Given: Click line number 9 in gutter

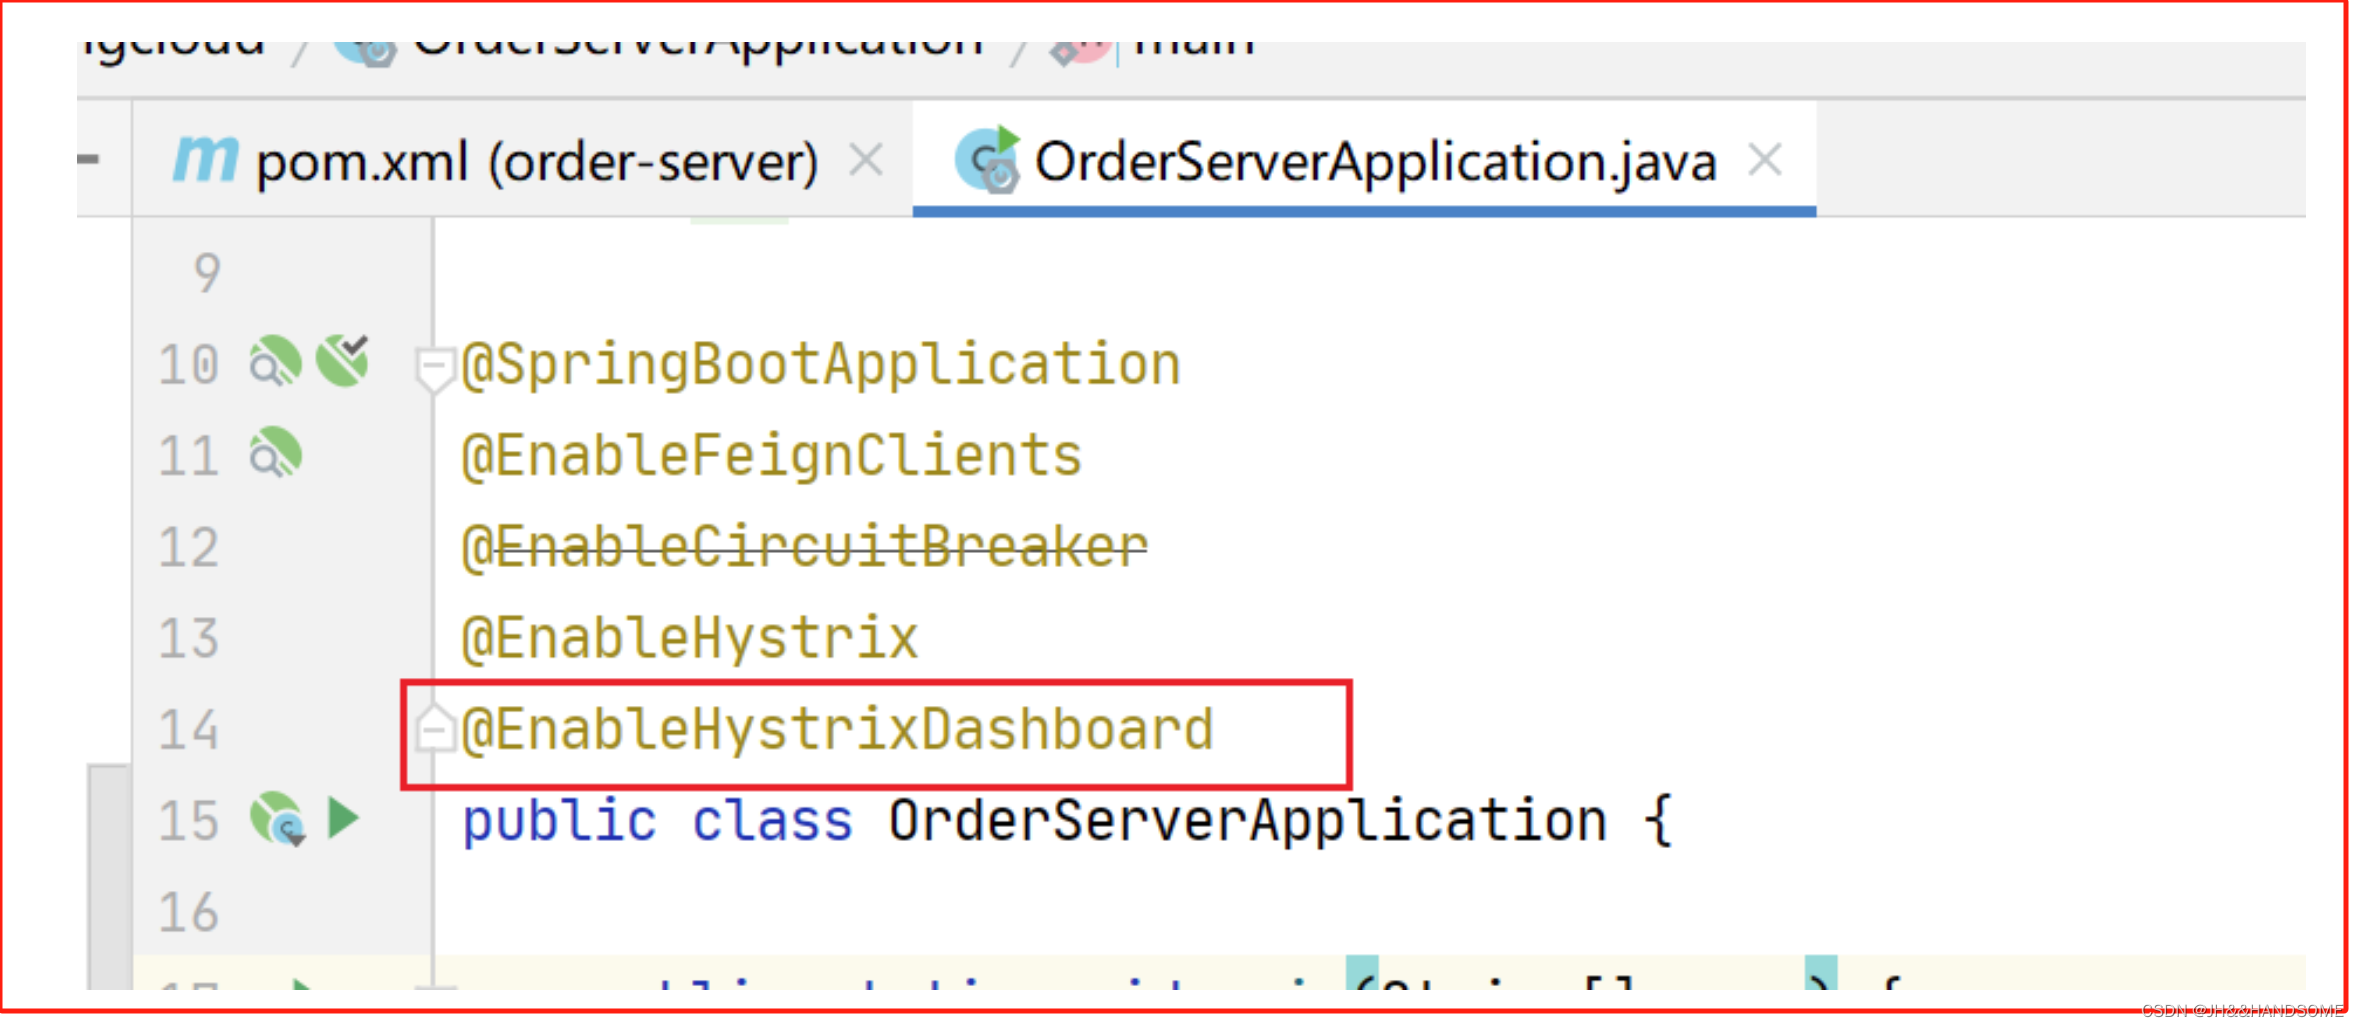Looking at the screenshot, I should click(x=206, y=273).
